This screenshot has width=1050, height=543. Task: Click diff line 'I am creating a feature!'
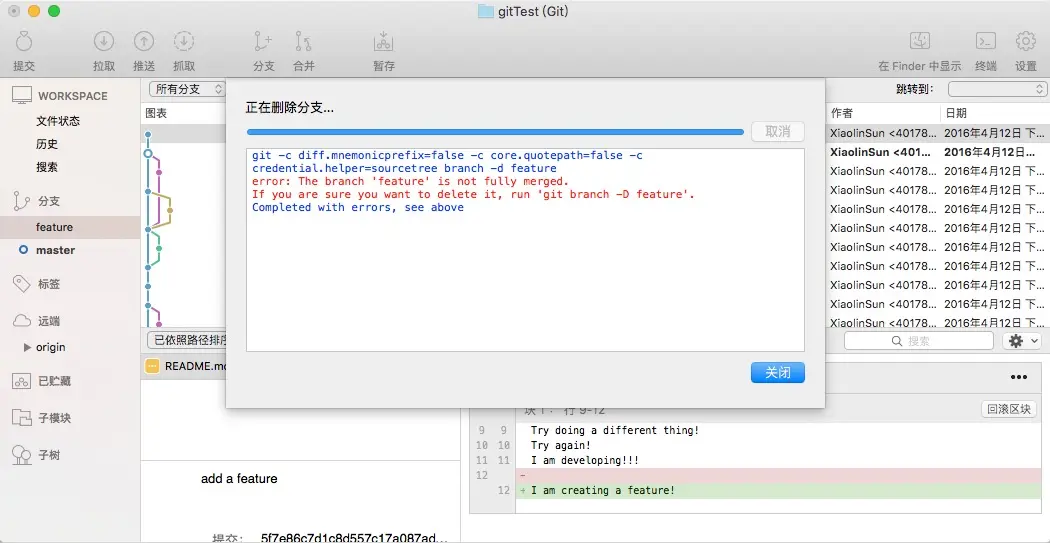pos(603,491)
